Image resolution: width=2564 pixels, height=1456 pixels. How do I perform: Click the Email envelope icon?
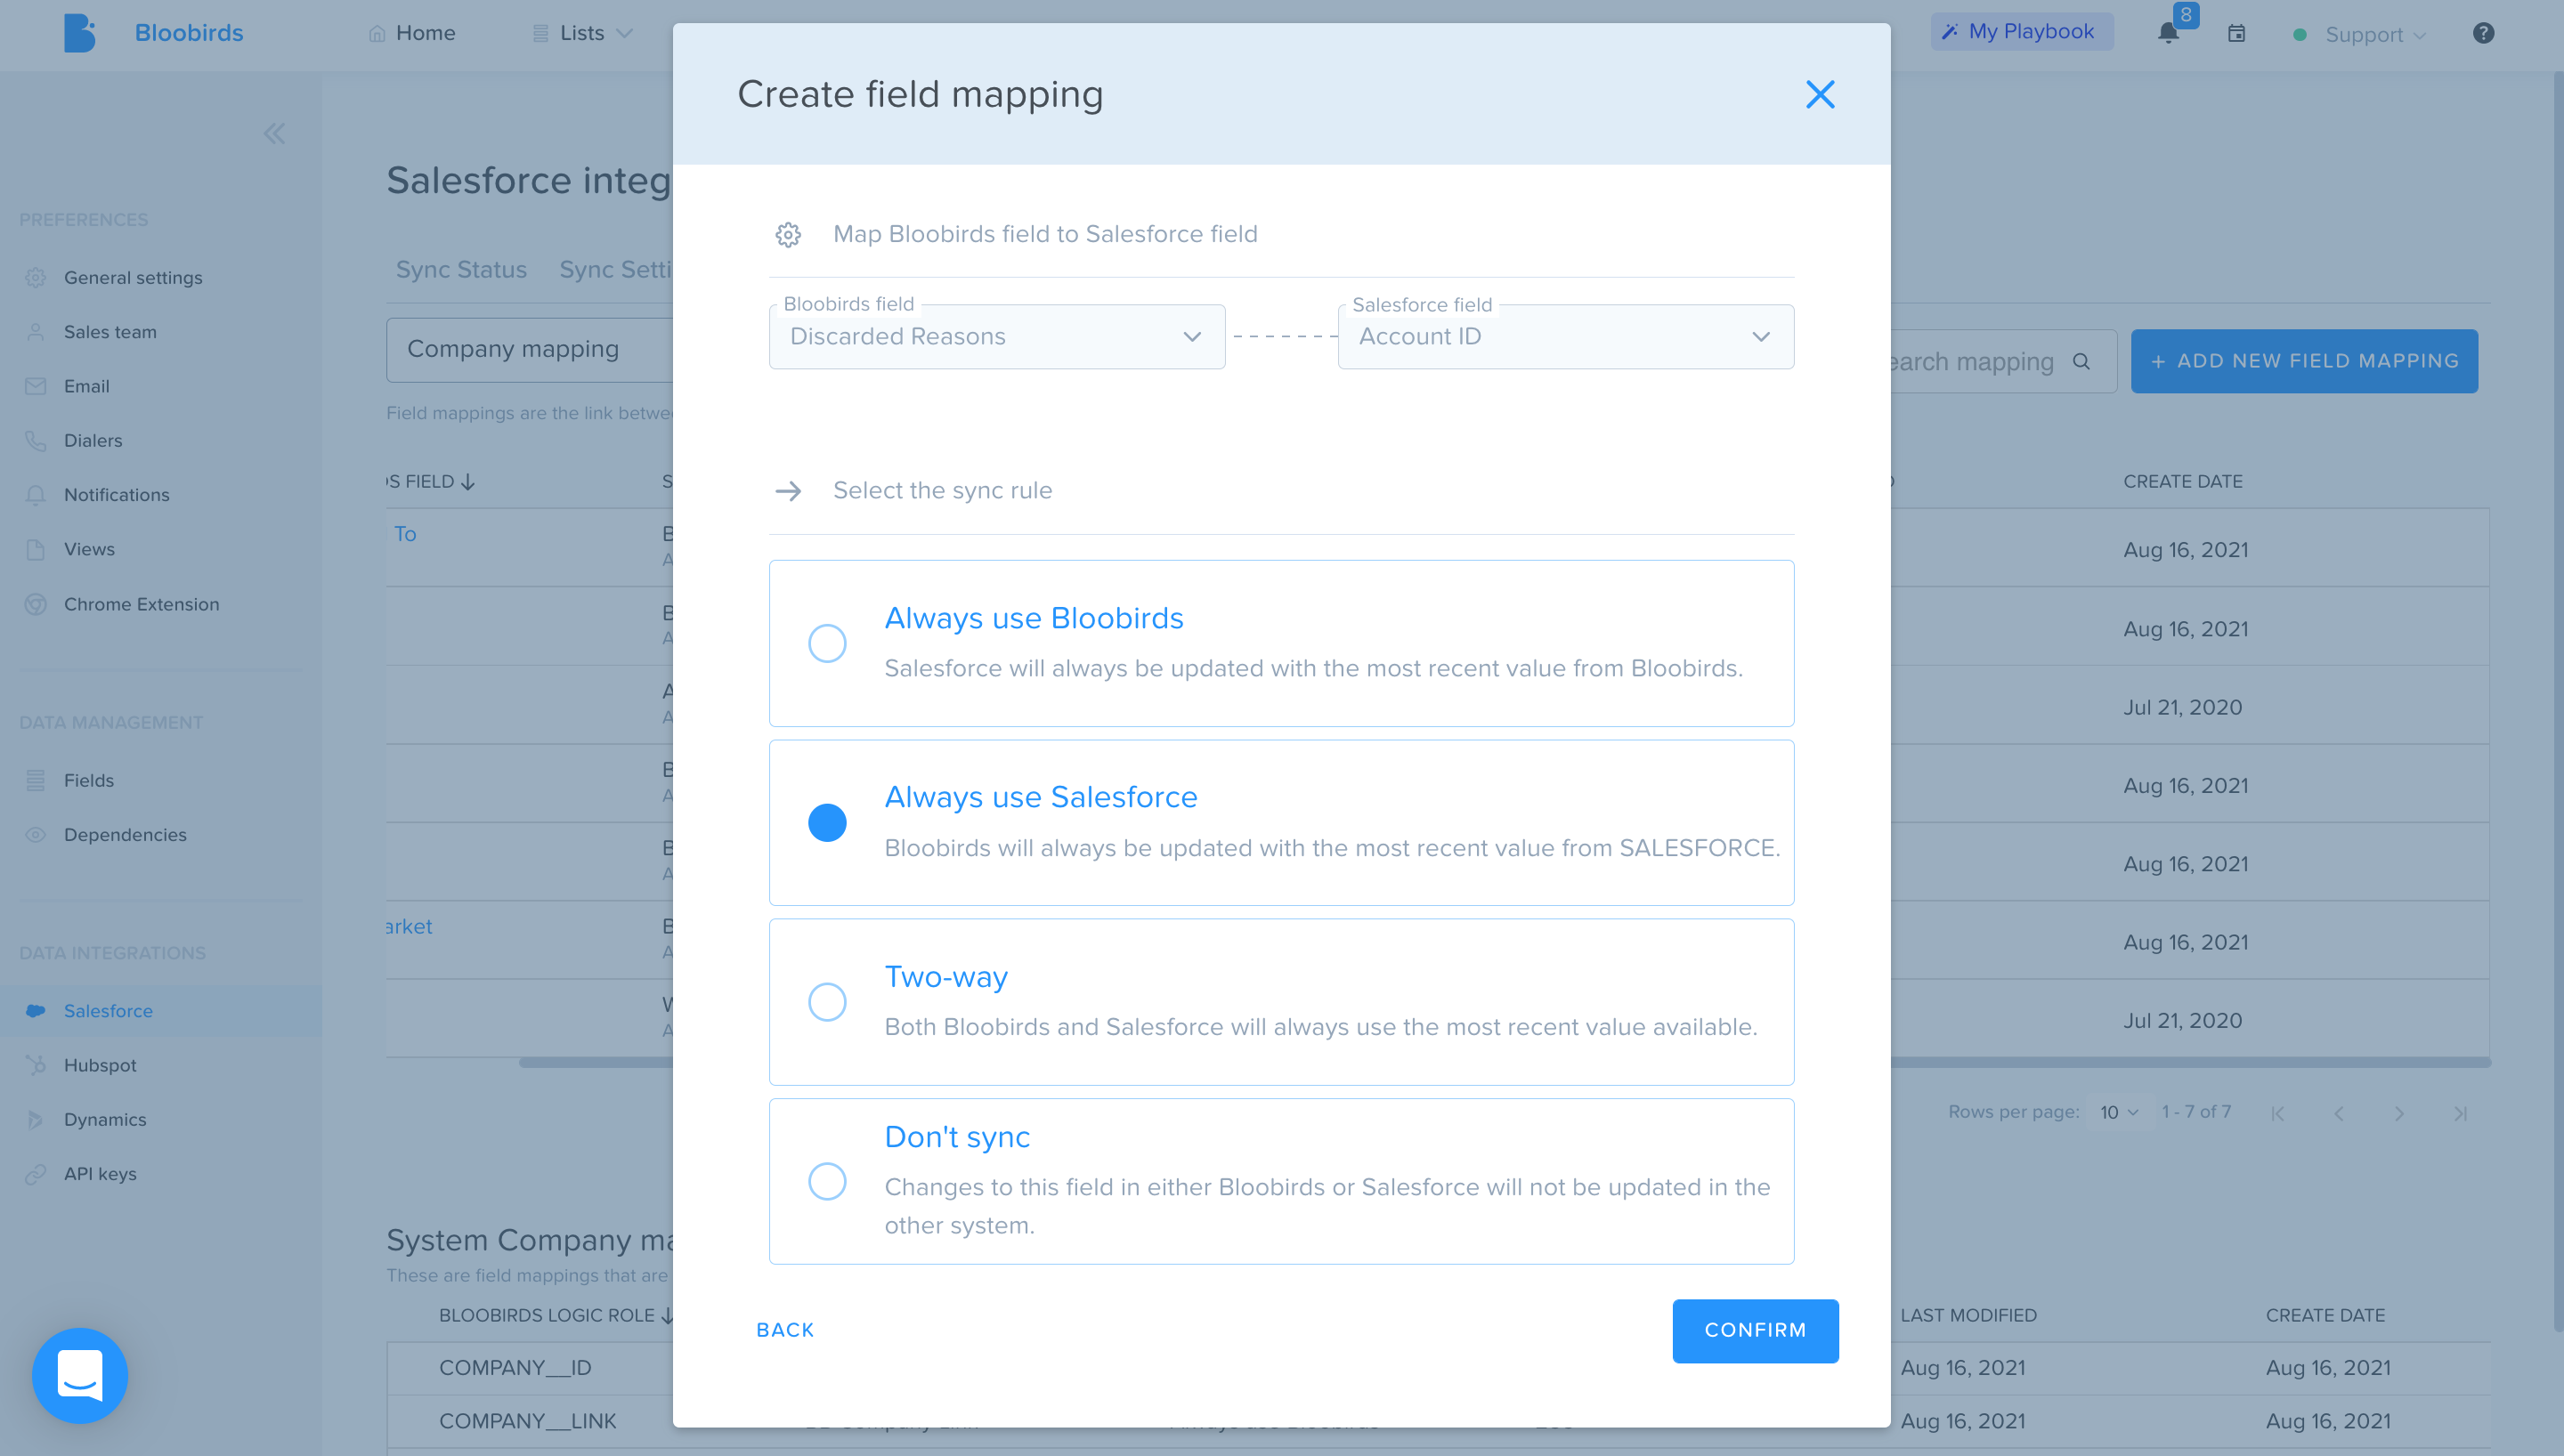[x=36, y=386]
